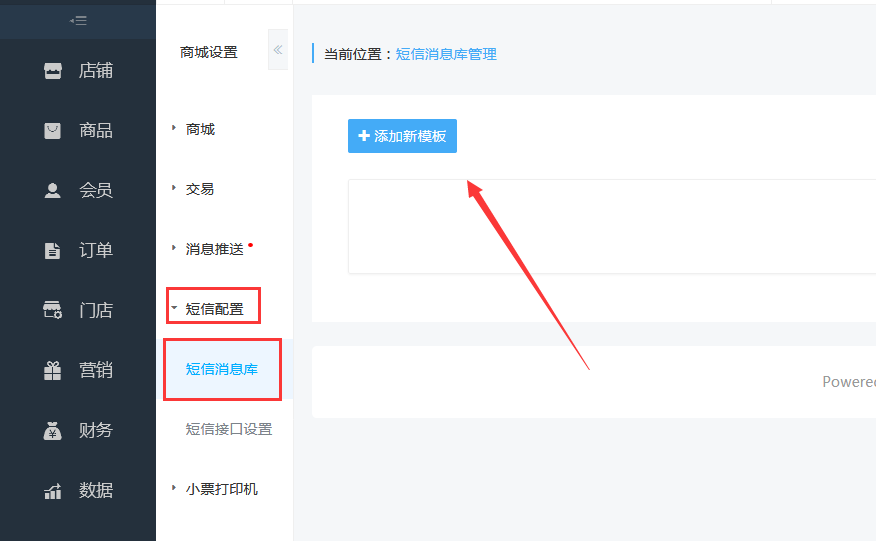Click the finance (财务) money bag icon
This screenshot has height=541, width=876.
coord(53,431)
